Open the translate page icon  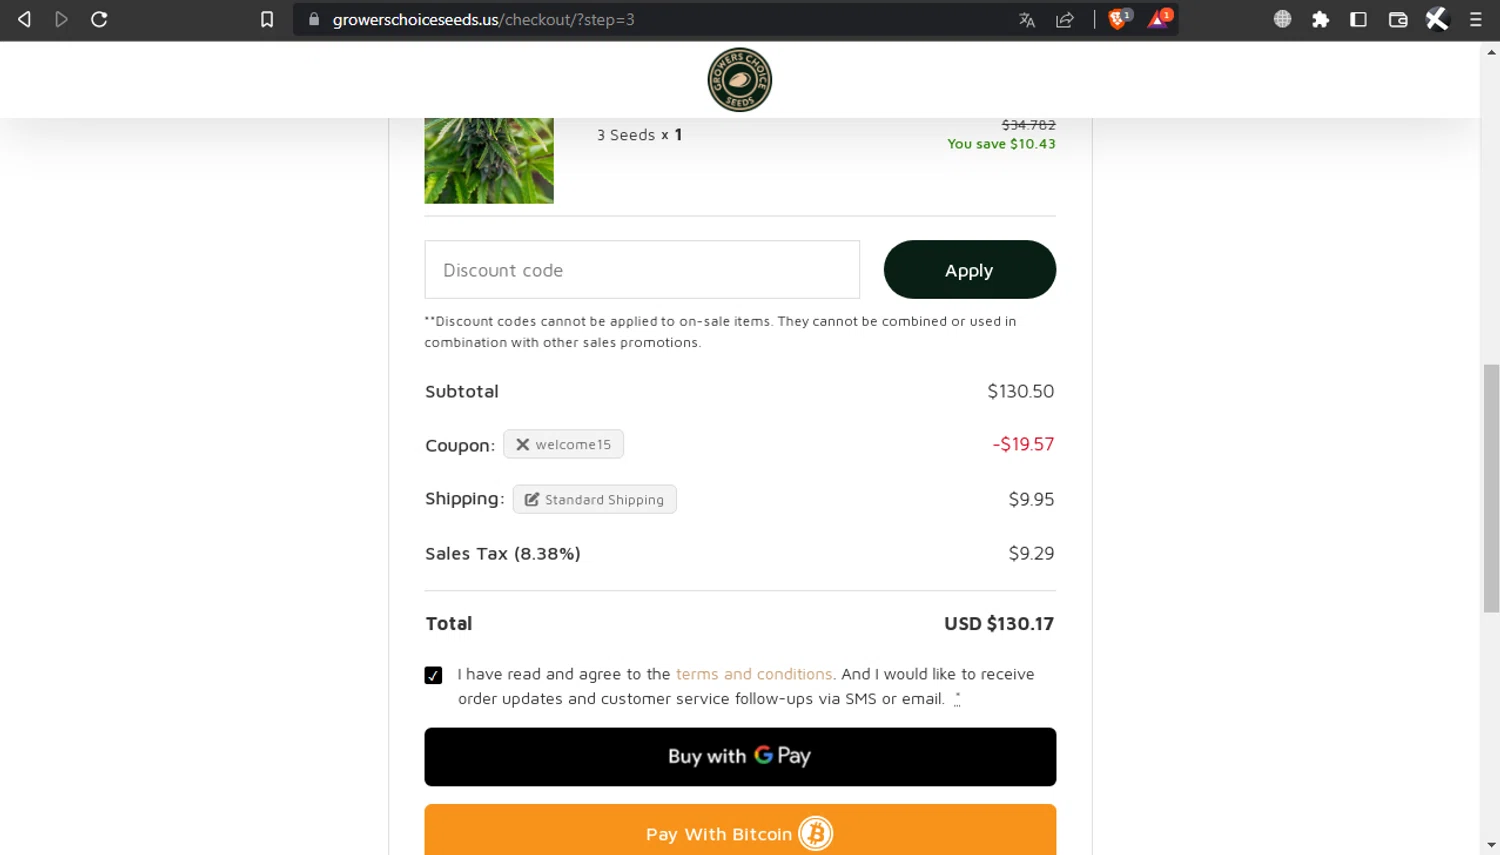(x=1027, y=19)
